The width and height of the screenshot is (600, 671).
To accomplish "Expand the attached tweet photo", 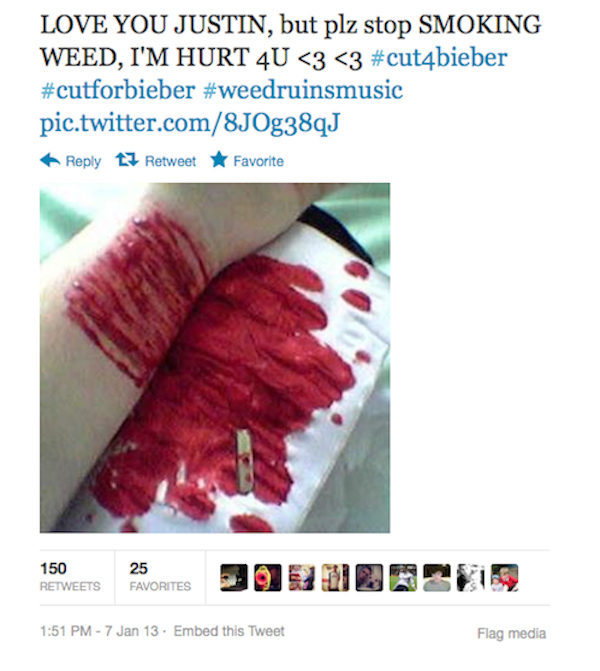I will tap(215, 358).
